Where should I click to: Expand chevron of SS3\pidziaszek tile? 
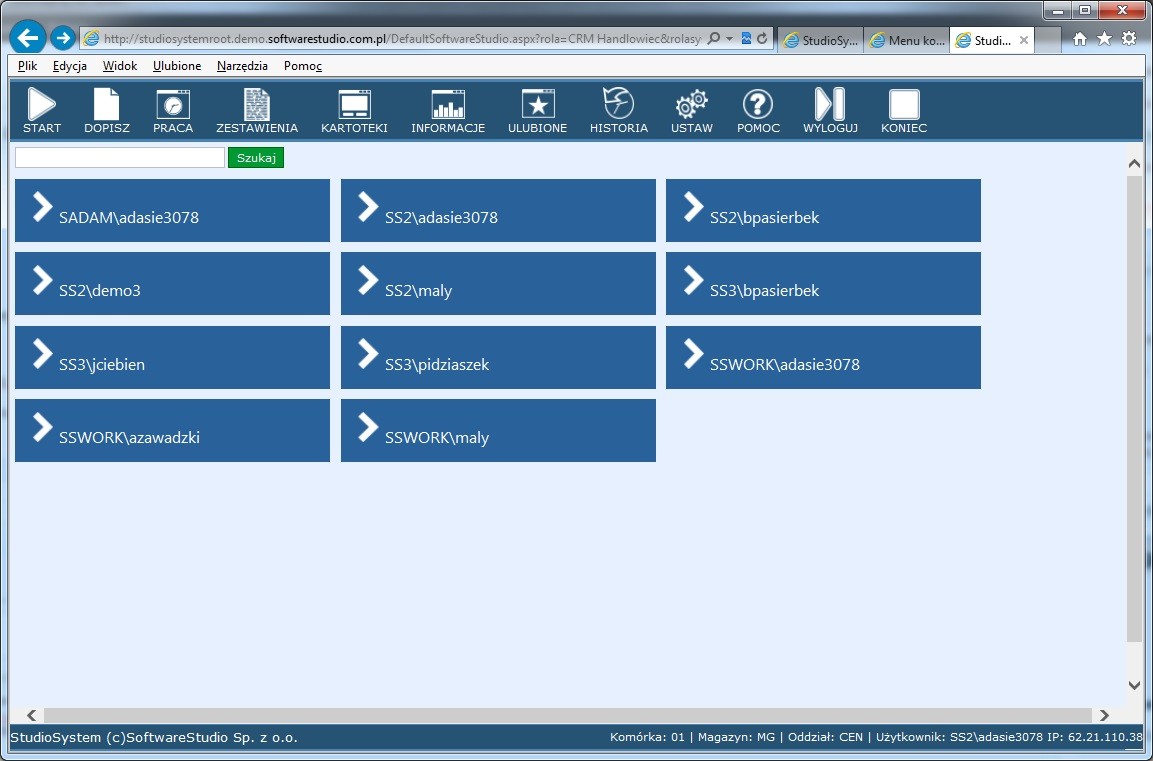pyautogui.click(x=368, y=354)
